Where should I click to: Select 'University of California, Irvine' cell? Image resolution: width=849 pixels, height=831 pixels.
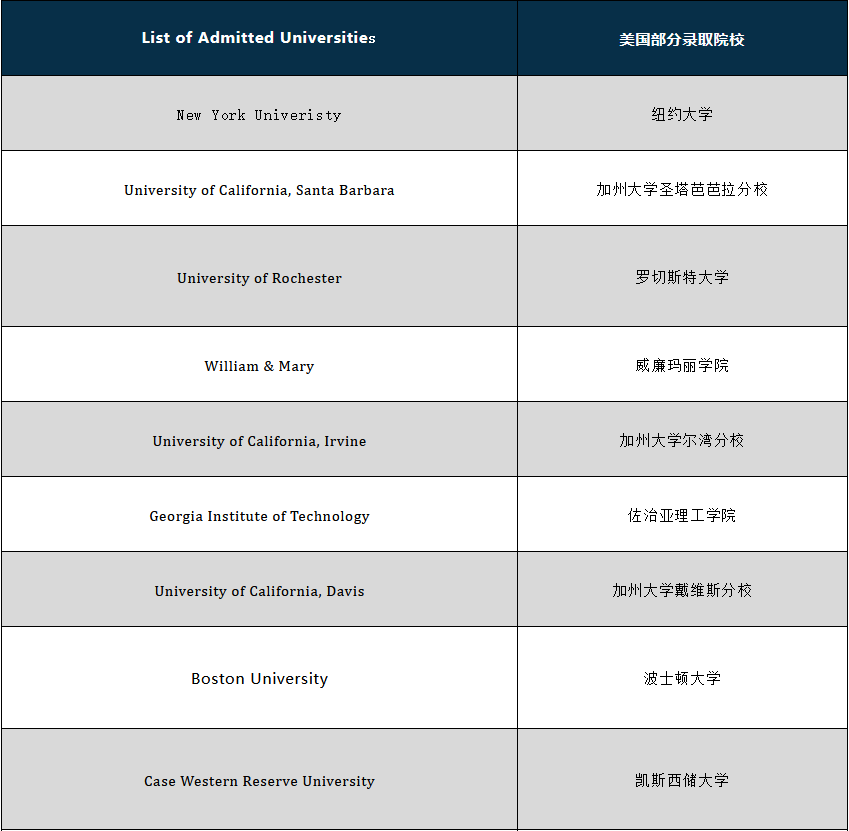(259, 441)
